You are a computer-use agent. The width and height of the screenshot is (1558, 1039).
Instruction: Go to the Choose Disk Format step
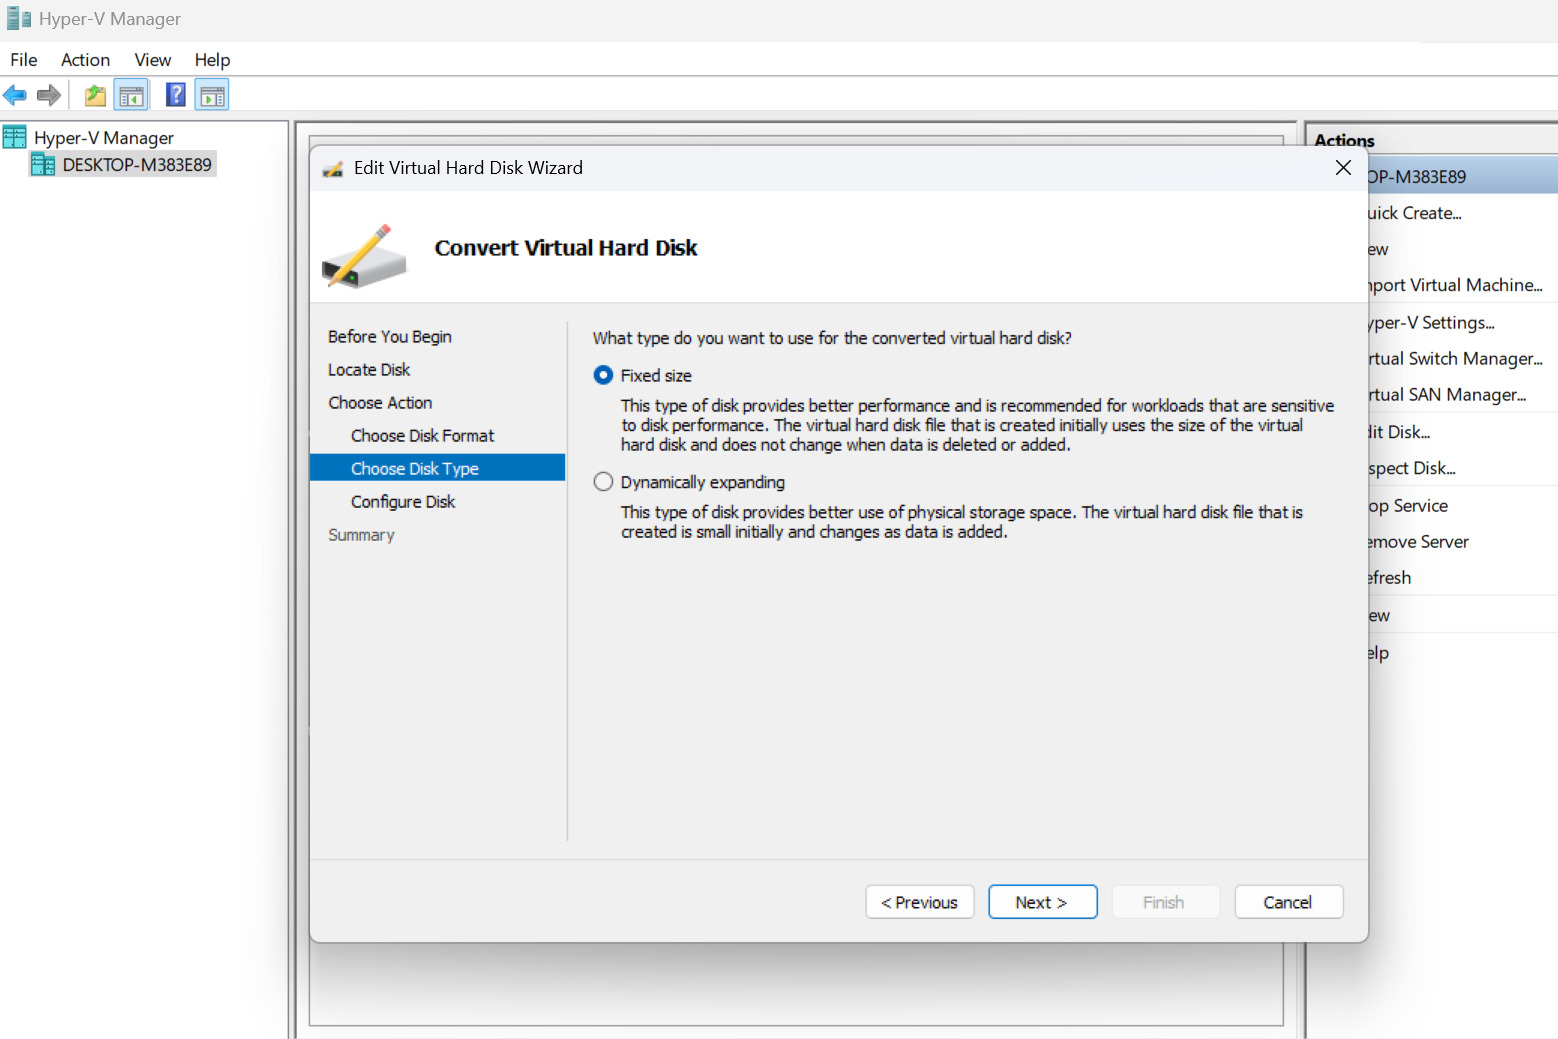point(423,436)
